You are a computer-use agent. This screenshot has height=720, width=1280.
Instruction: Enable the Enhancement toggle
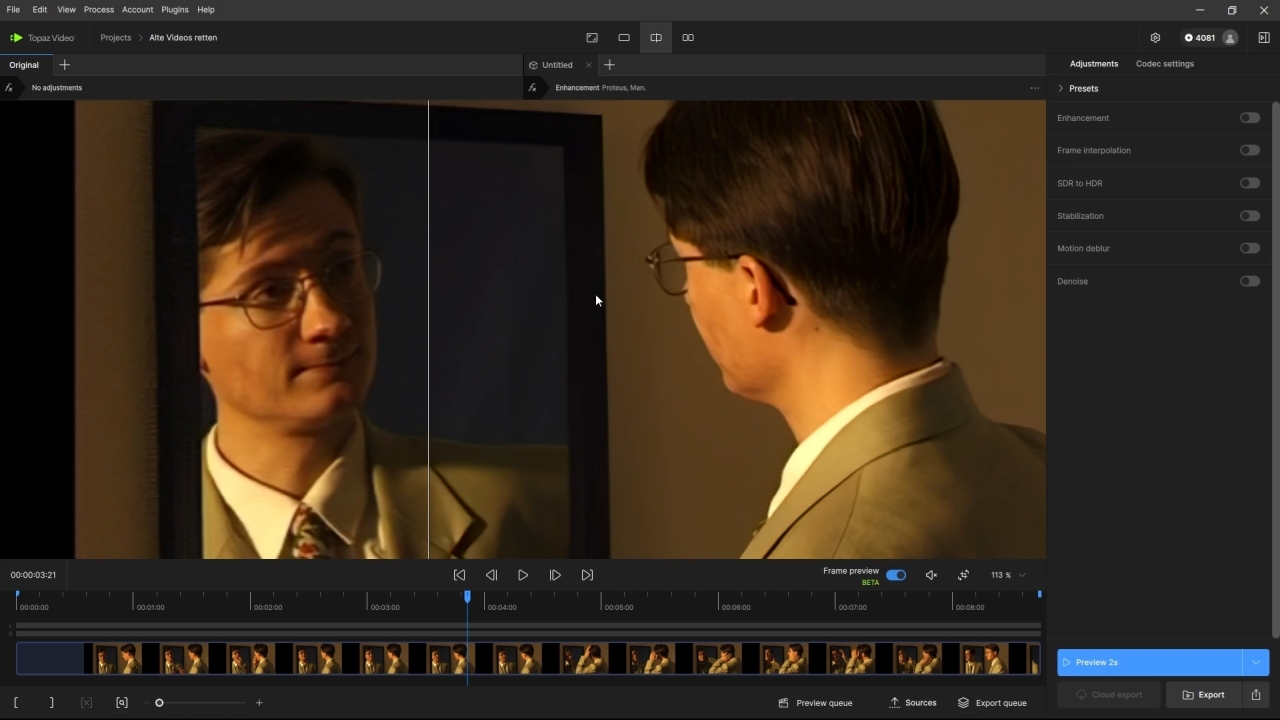1250,118
